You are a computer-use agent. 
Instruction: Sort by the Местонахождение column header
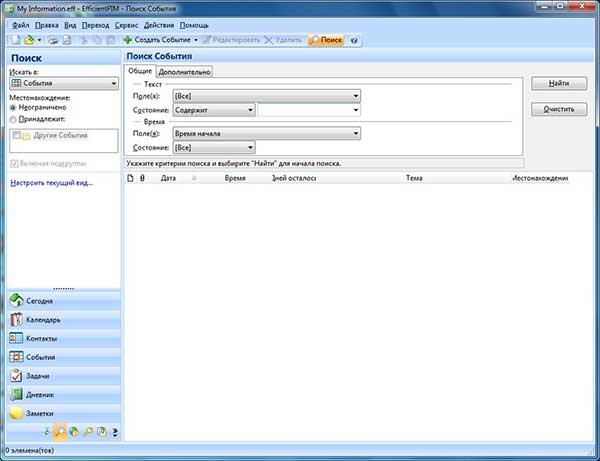pos(540,178)
